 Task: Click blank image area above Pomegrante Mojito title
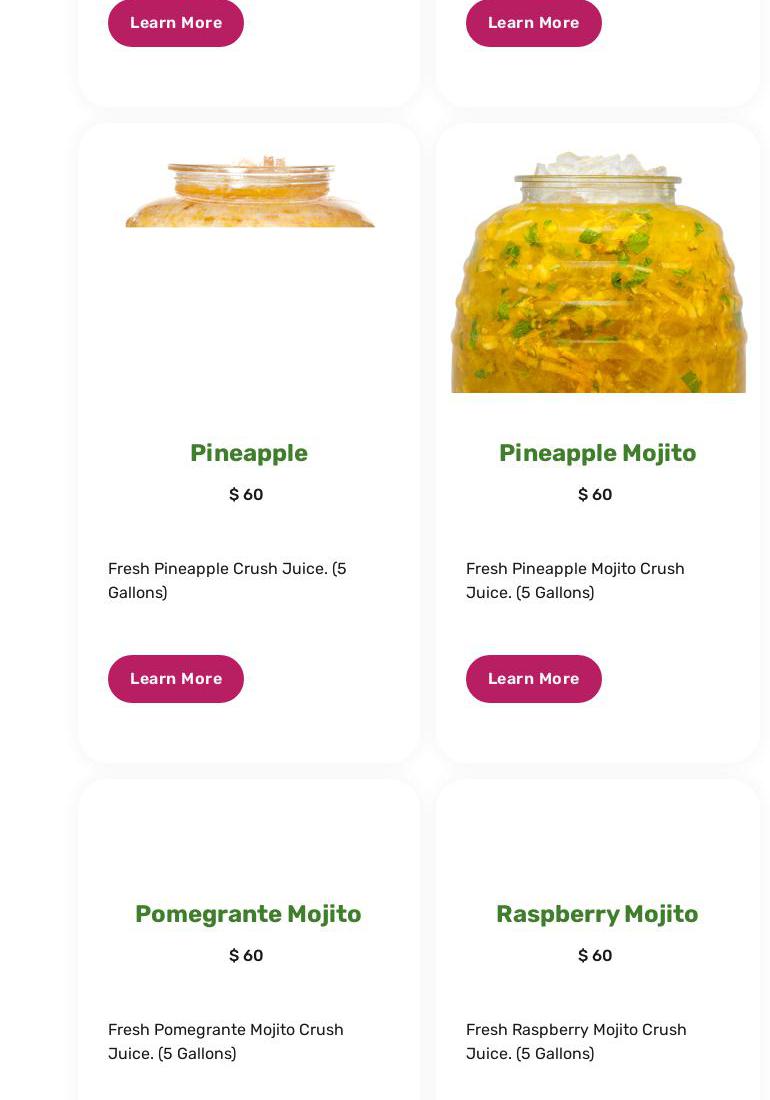(x=249, y=838)
